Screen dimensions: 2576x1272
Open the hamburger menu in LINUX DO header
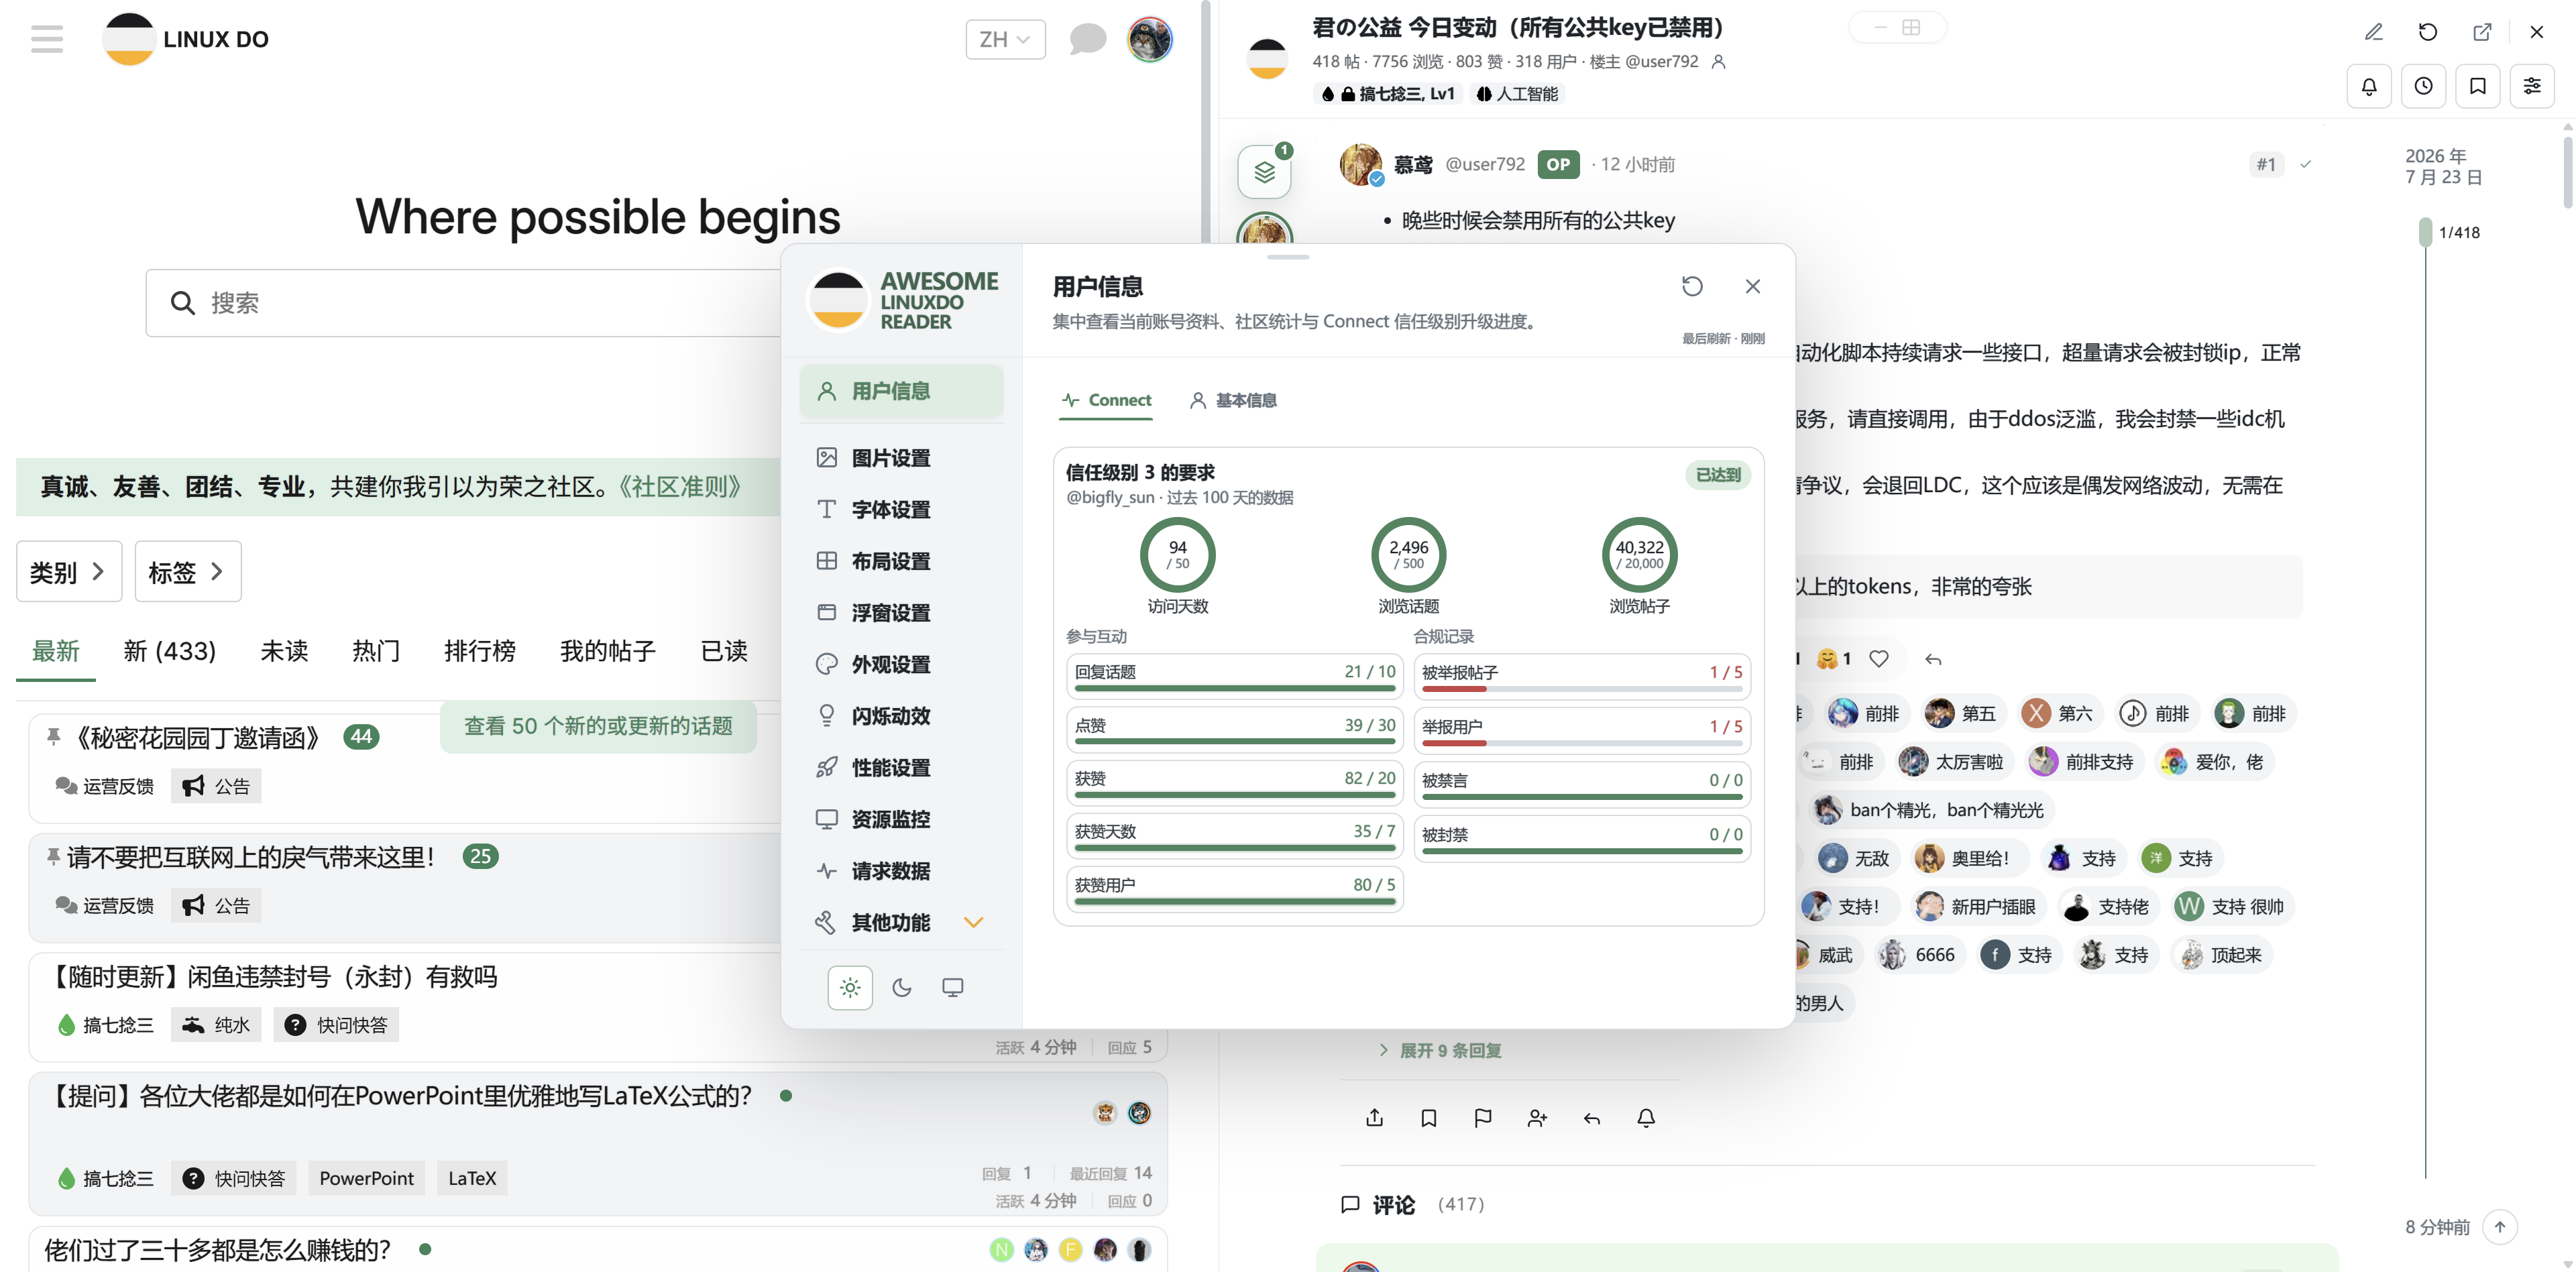(x=46, y=39)
